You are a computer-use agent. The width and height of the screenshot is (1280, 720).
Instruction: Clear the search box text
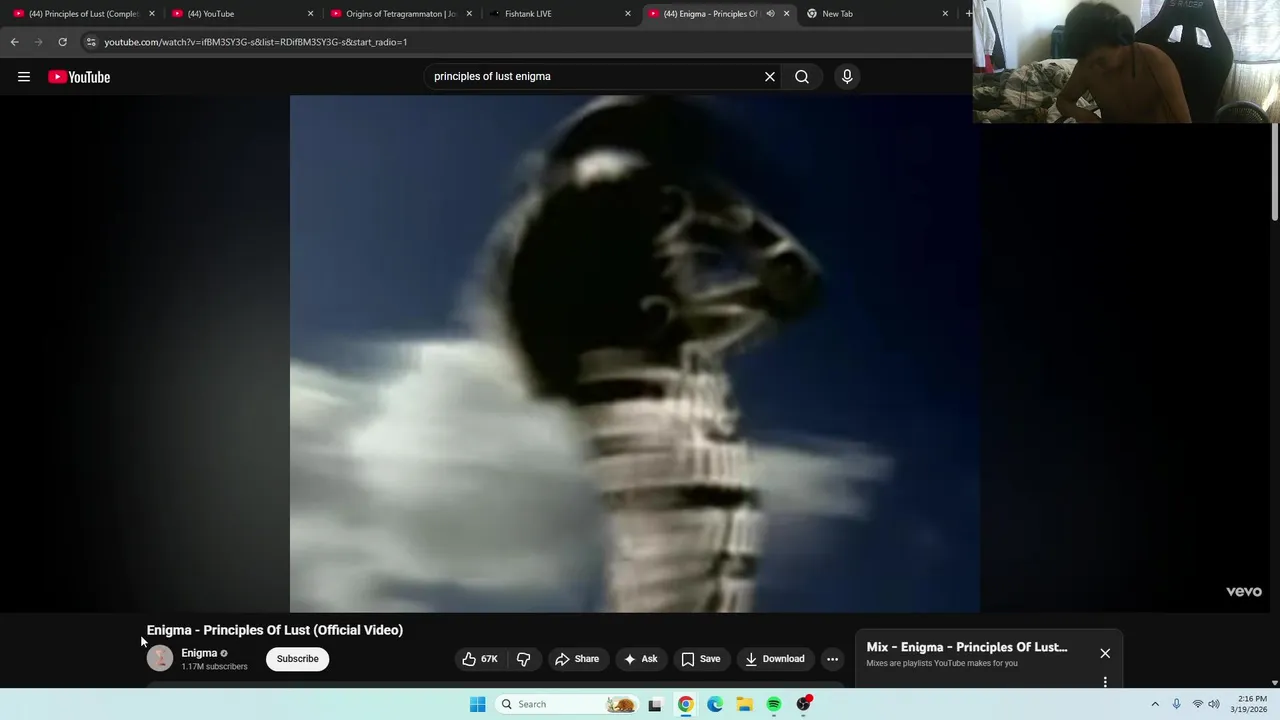coord(770,77)
